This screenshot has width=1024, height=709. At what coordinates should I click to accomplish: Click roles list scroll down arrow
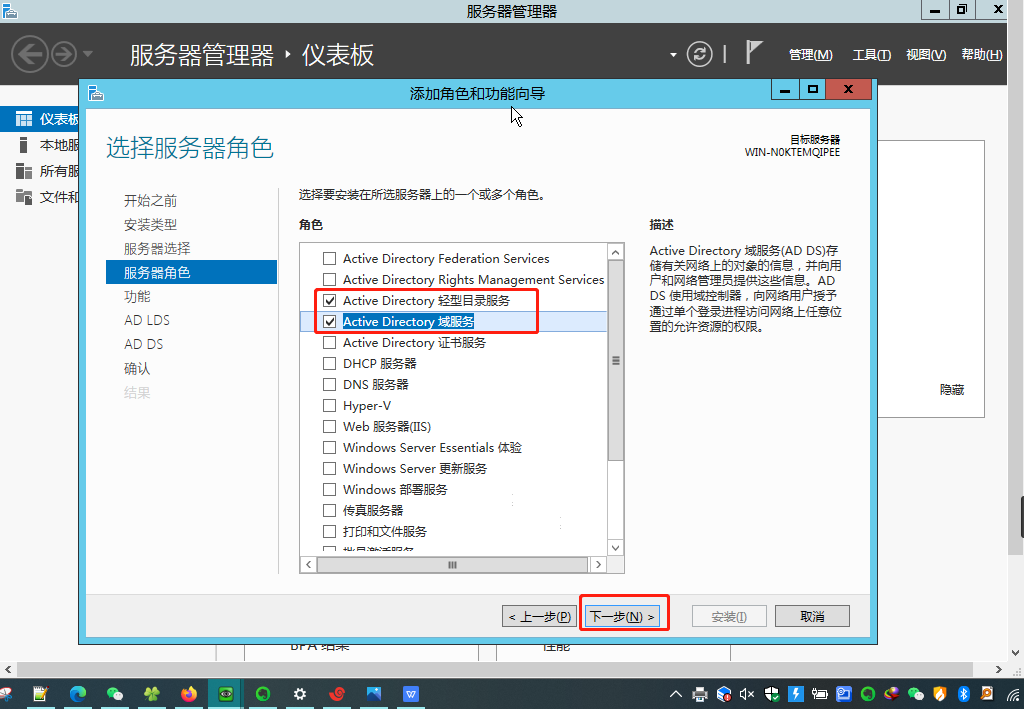click(615, 547)
